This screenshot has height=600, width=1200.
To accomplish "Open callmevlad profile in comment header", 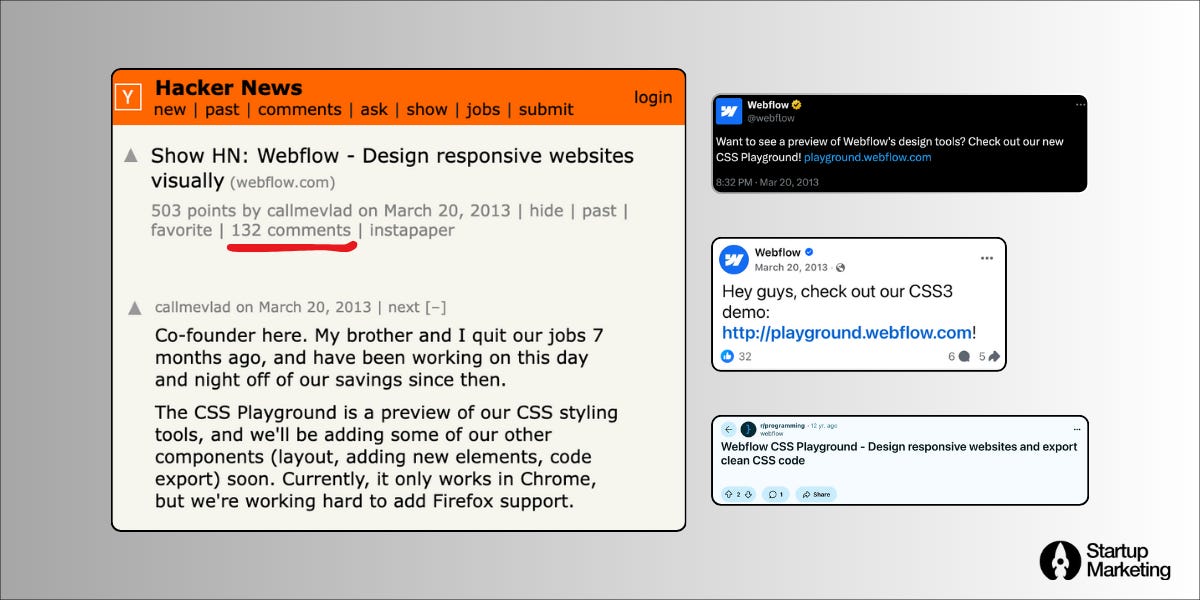I will click(x=193, y=307).
